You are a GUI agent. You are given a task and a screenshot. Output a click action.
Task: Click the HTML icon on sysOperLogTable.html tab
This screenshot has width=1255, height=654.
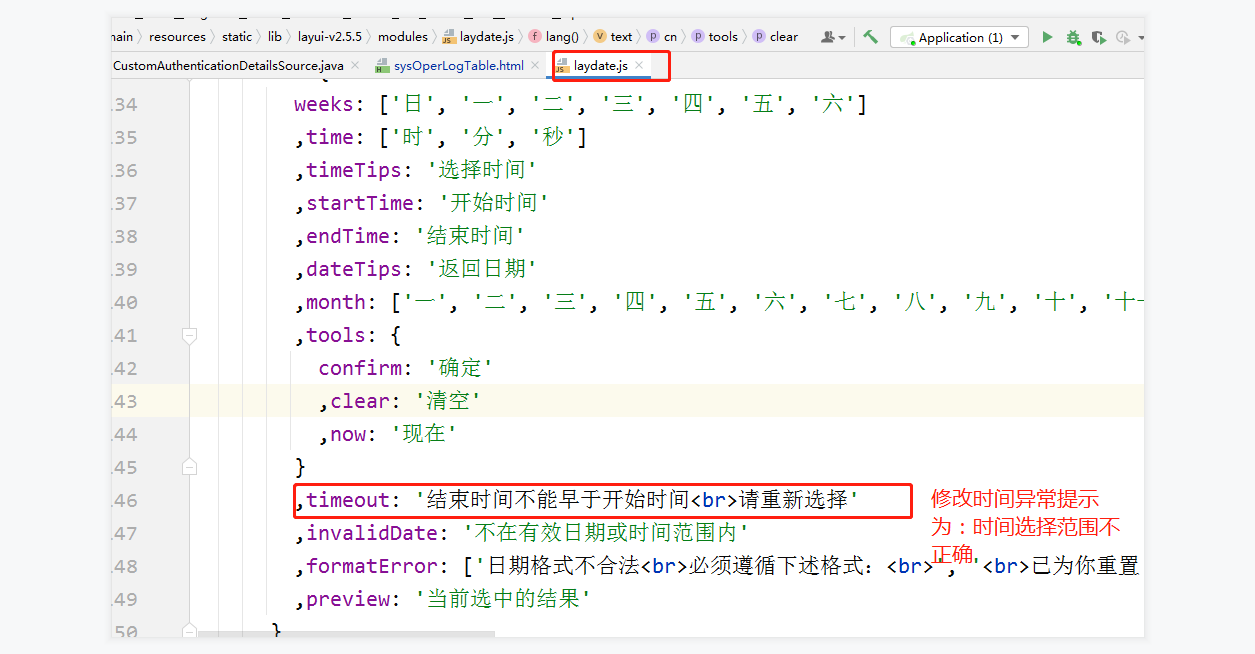click(x=383, y=65)
